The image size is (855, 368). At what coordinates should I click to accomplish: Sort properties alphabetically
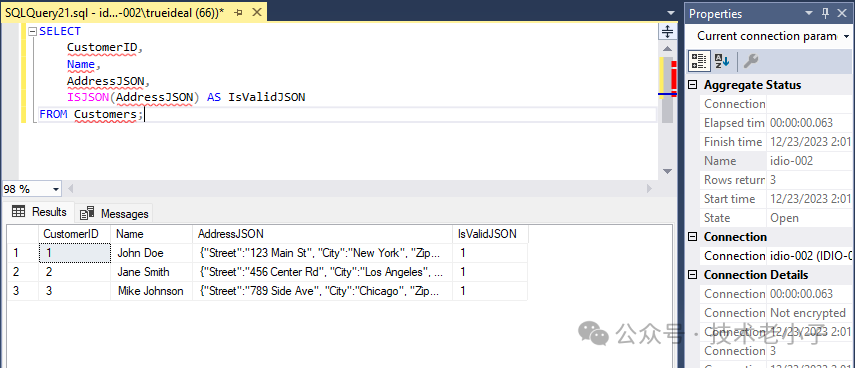(x=721, y=61)
